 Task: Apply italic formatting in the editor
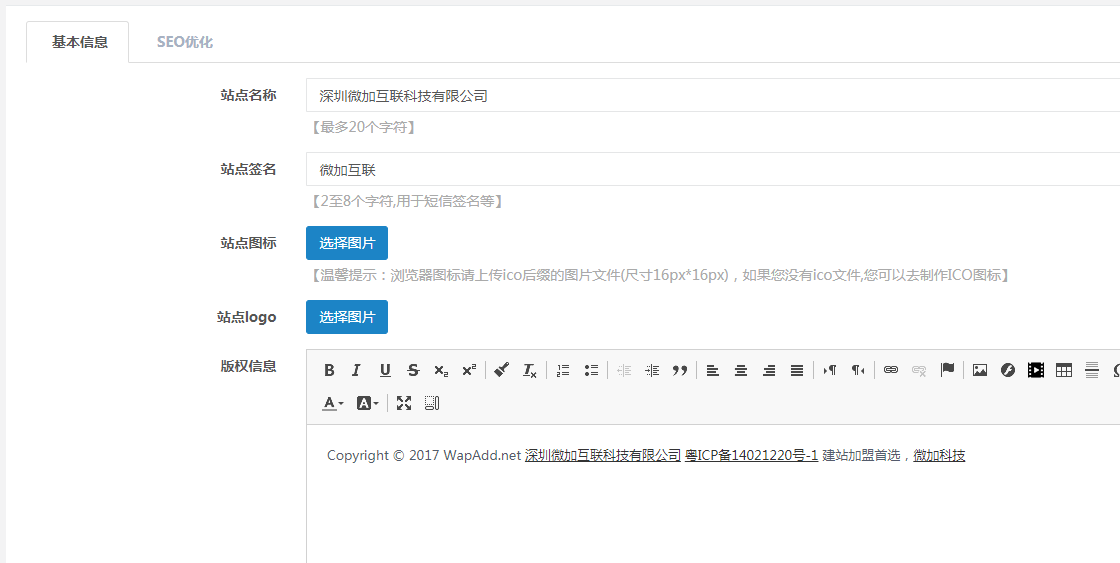356,370
